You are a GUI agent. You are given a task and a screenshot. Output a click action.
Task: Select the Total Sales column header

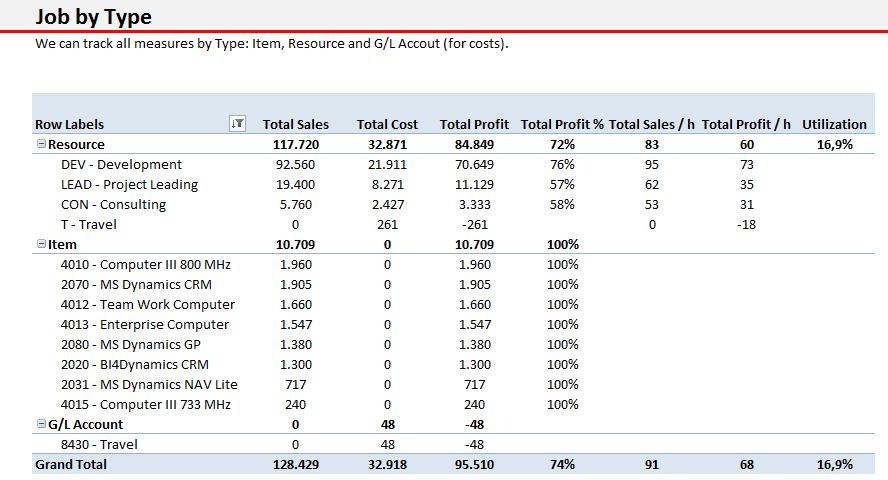(x=295, y=125)
